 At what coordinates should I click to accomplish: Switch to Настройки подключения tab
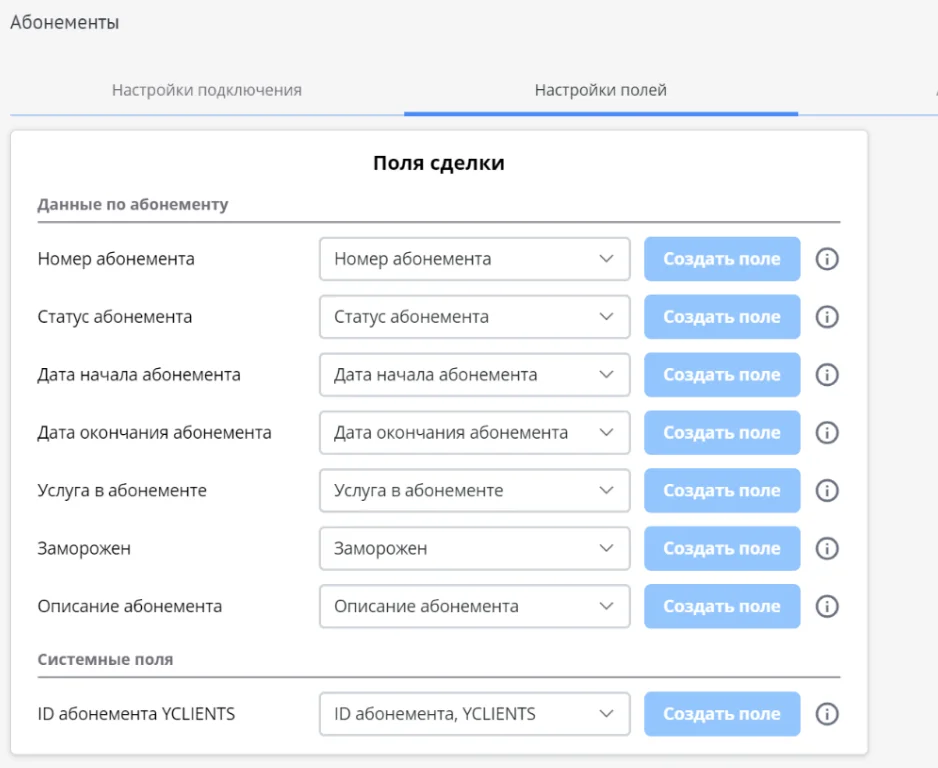pyautogui.click(x=207, y=90)
